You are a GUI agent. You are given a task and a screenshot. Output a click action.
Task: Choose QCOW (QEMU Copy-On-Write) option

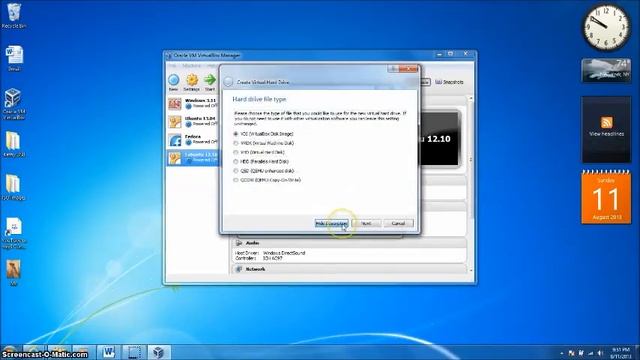click(267, 180)
